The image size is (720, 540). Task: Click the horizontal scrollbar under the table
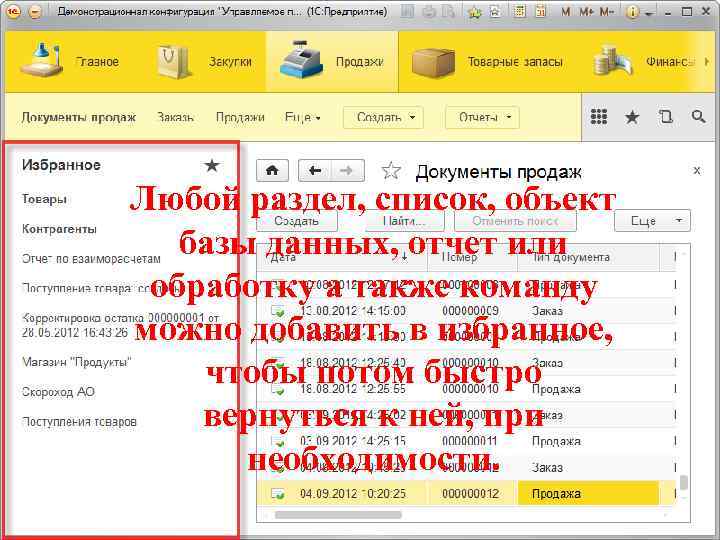(x=338, y=515)
